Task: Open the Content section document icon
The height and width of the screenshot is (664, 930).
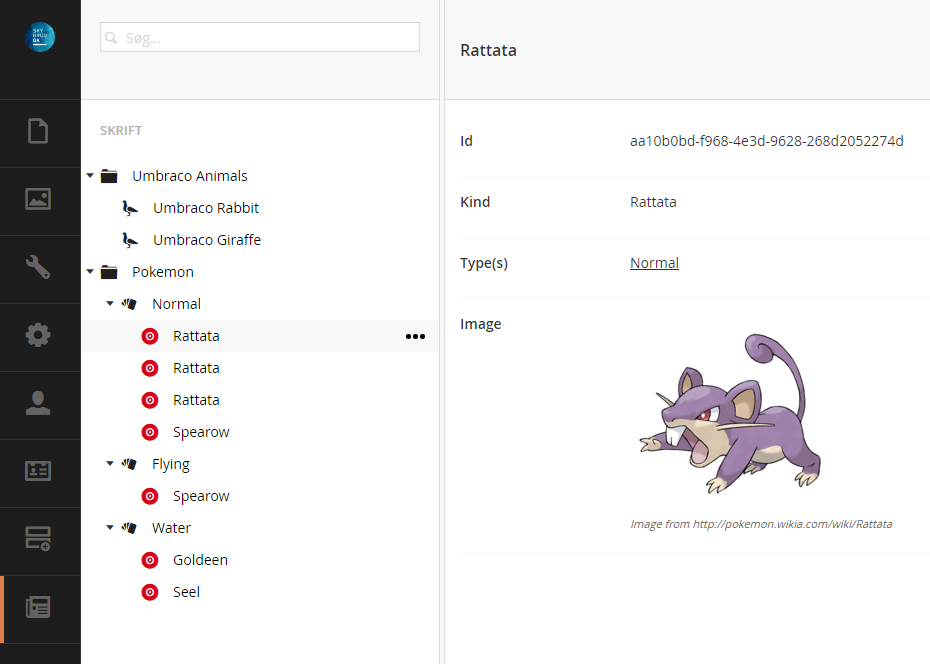Action: 38,131
